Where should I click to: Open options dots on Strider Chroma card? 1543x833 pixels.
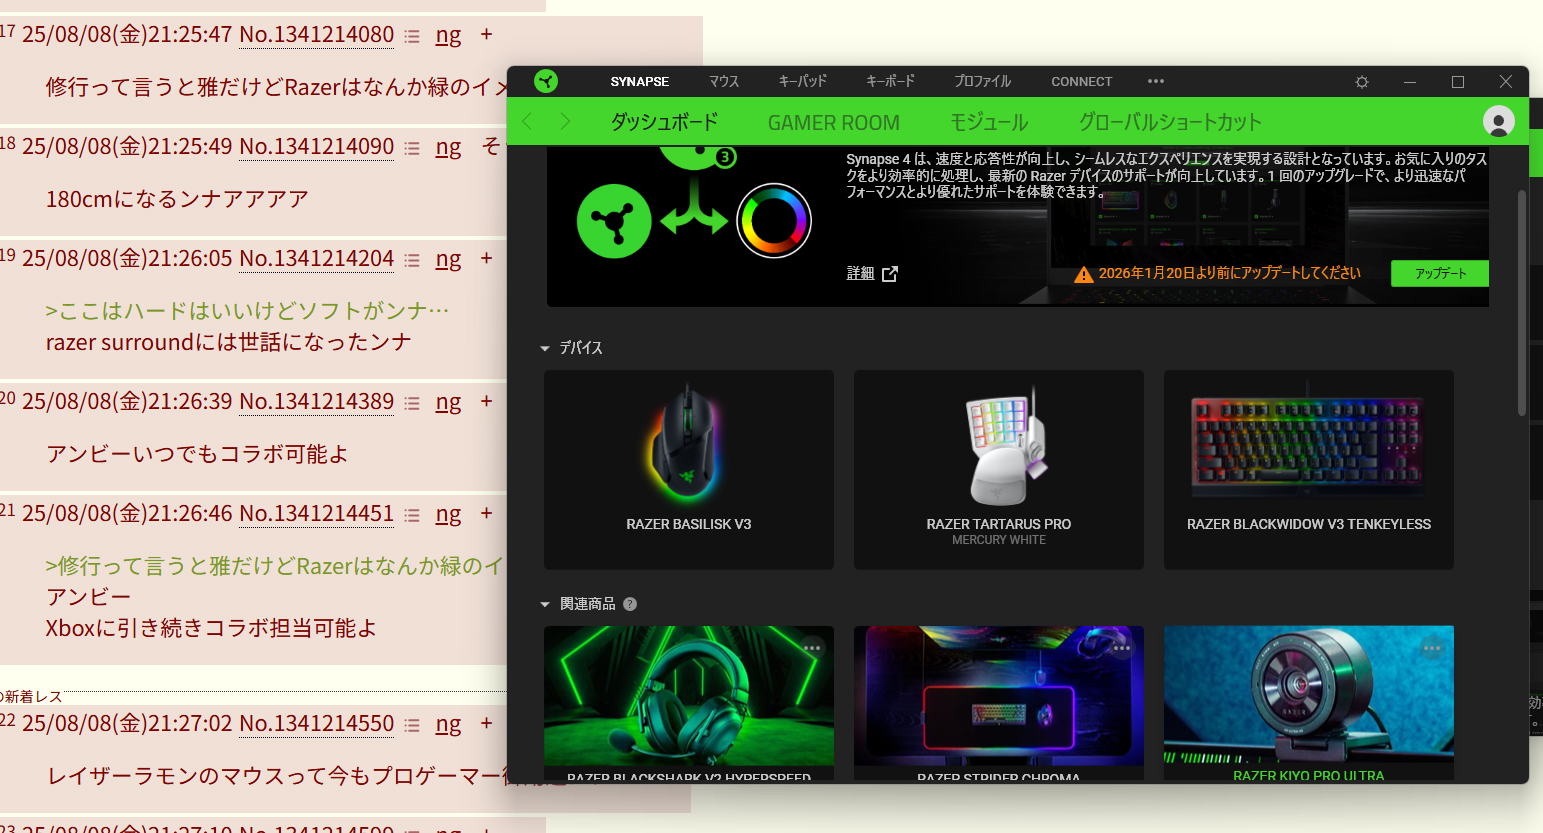click(1122, 648)
